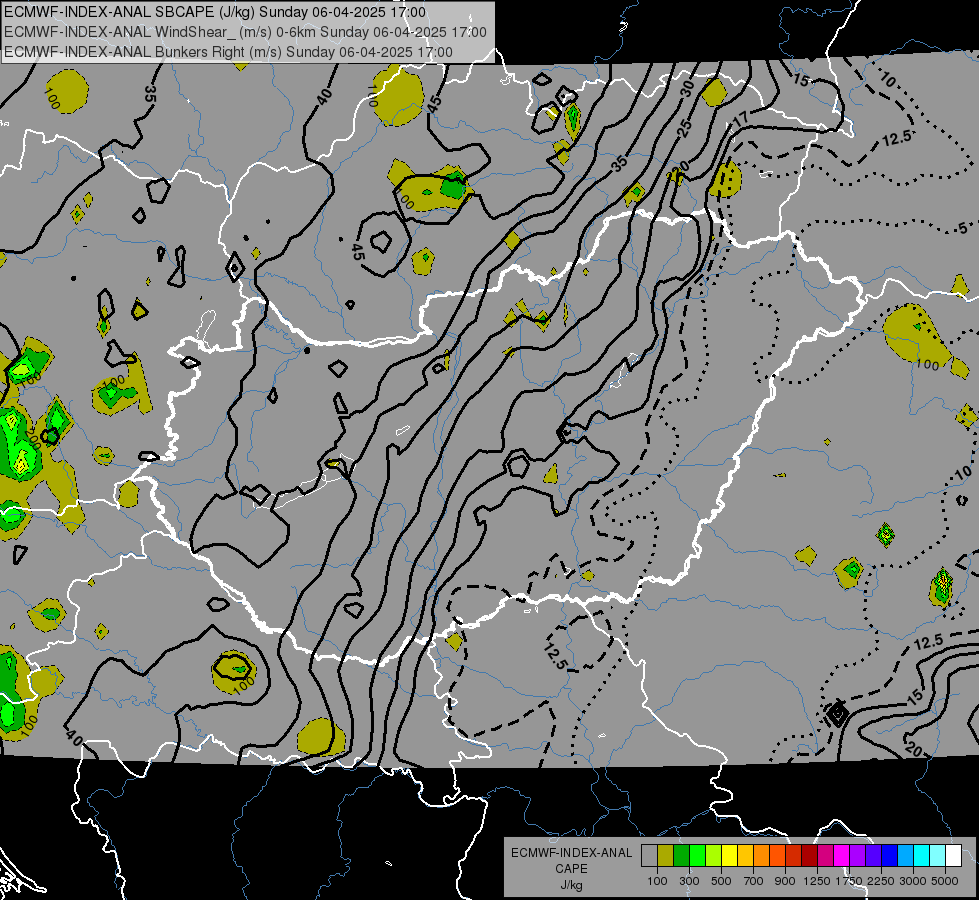Click the legend value 3000

[x=913, y=881]
